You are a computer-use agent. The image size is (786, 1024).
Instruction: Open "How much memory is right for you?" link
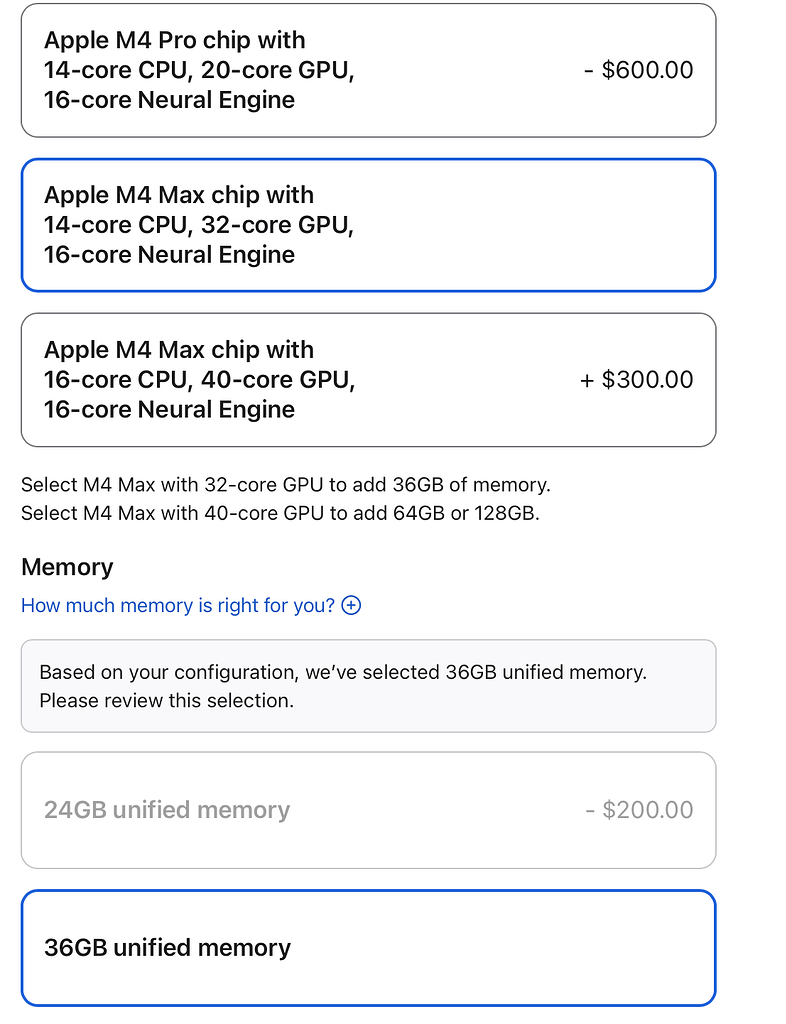[x=178, y=605]
